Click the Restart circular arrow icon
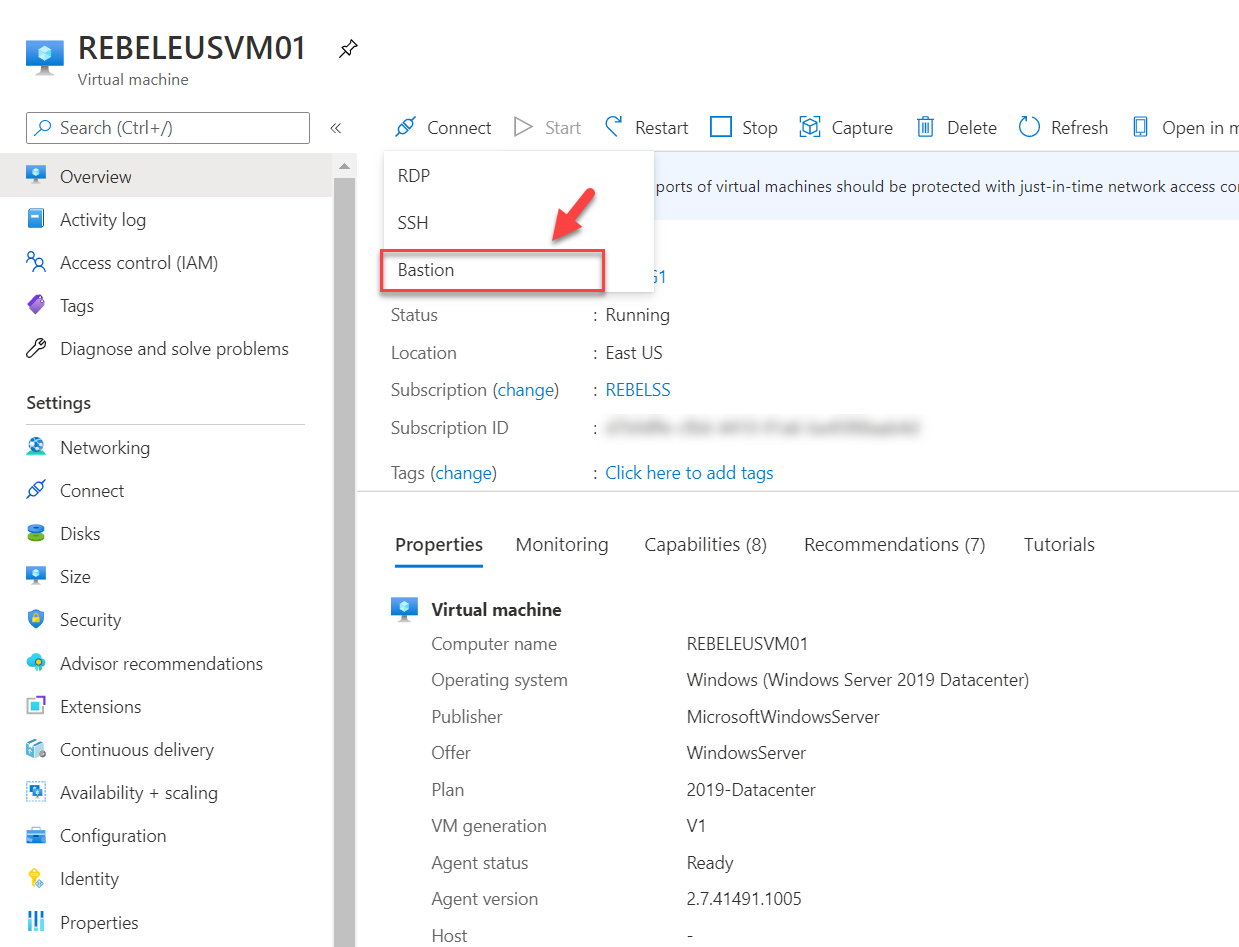This screenshot has height=947, width=1239. coord(614,127)
